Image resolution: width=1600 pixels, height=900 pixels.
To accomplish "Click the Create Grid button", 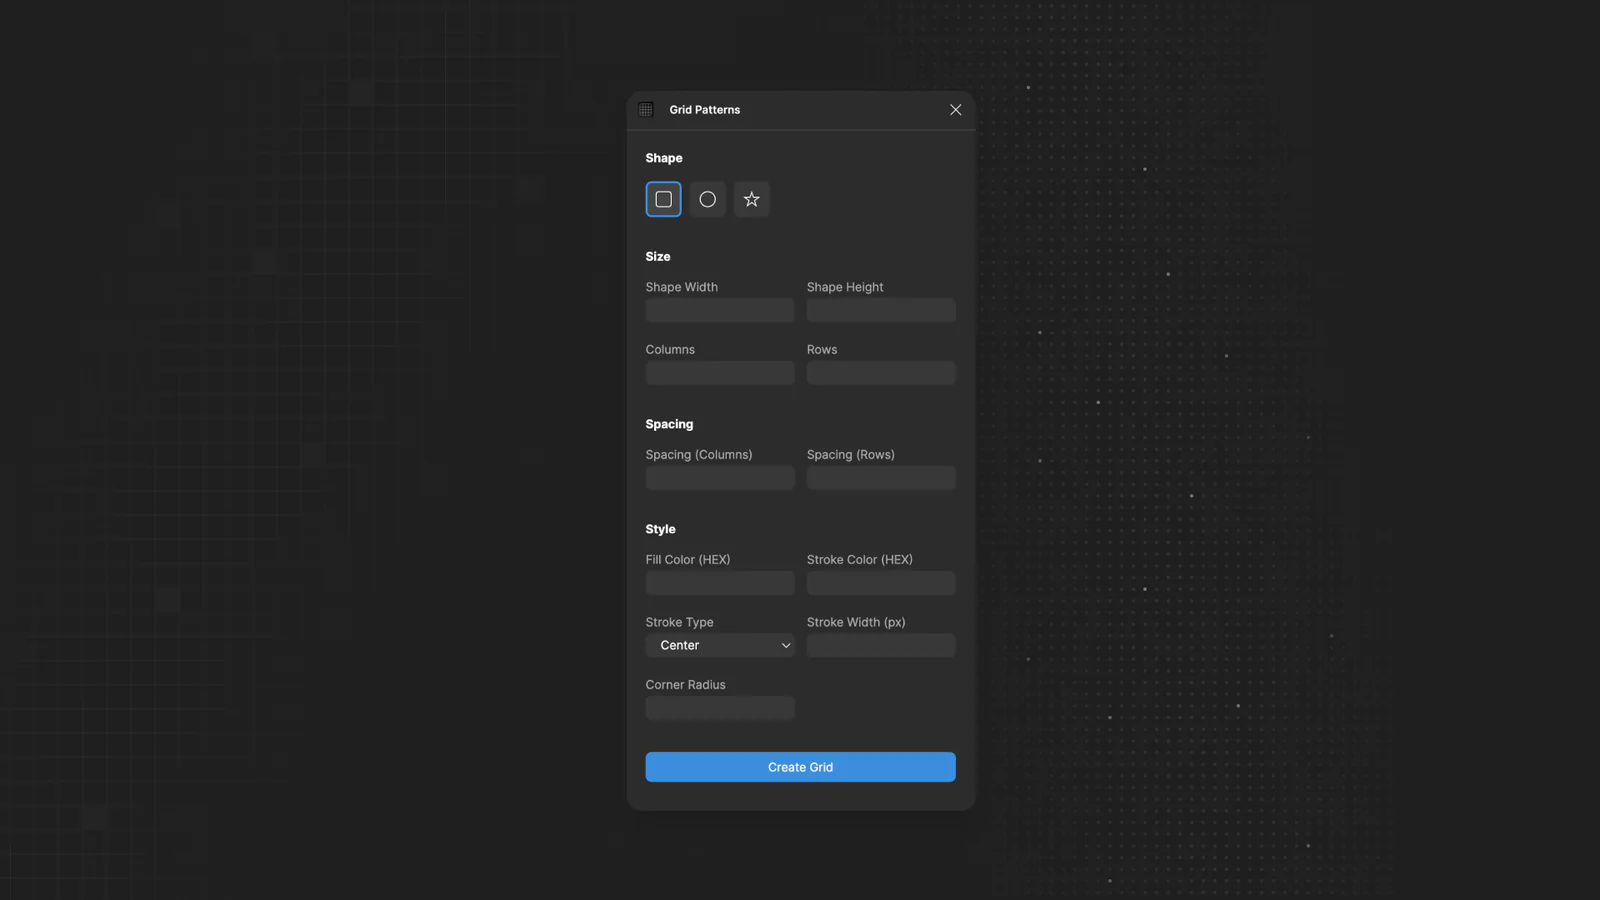I will (x=800, y=767).
